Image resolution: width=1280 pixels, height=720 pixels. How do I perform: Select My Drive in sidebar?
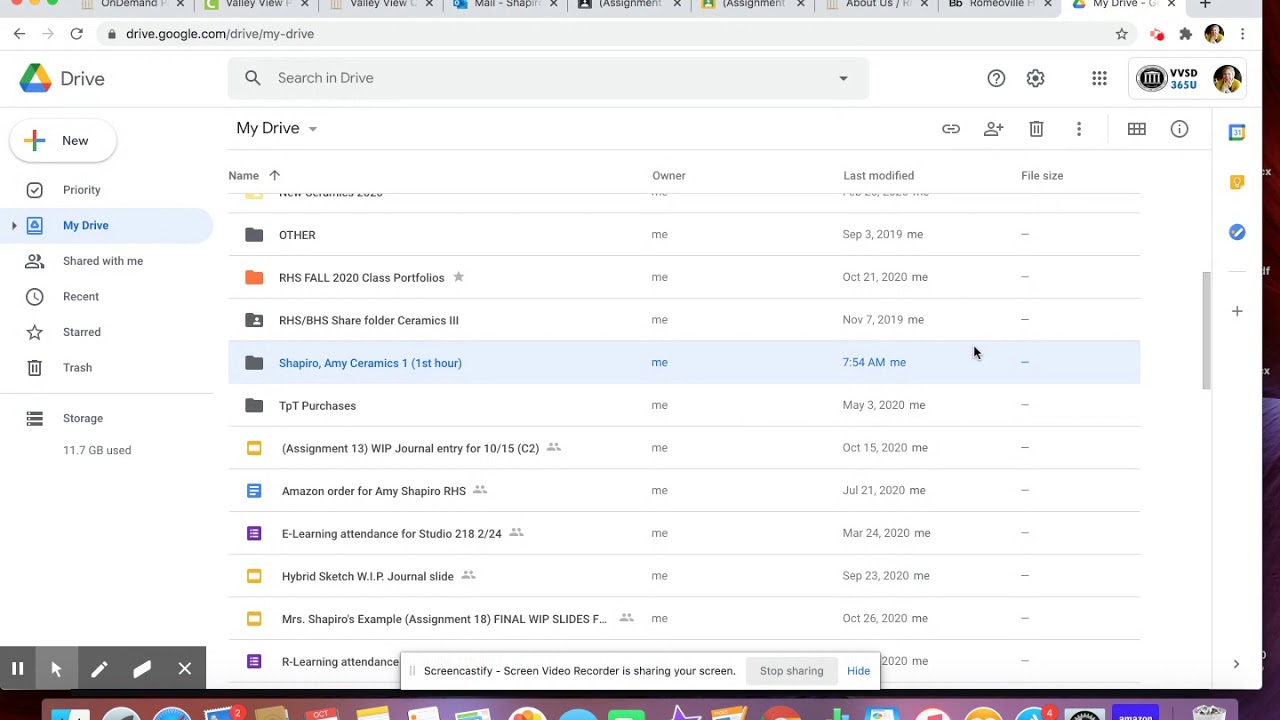86,226
